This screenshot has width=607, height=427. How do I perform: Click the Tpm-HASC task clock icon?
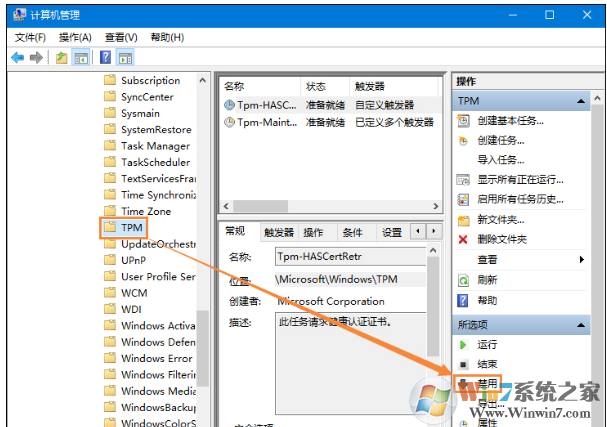click(230, 105)
